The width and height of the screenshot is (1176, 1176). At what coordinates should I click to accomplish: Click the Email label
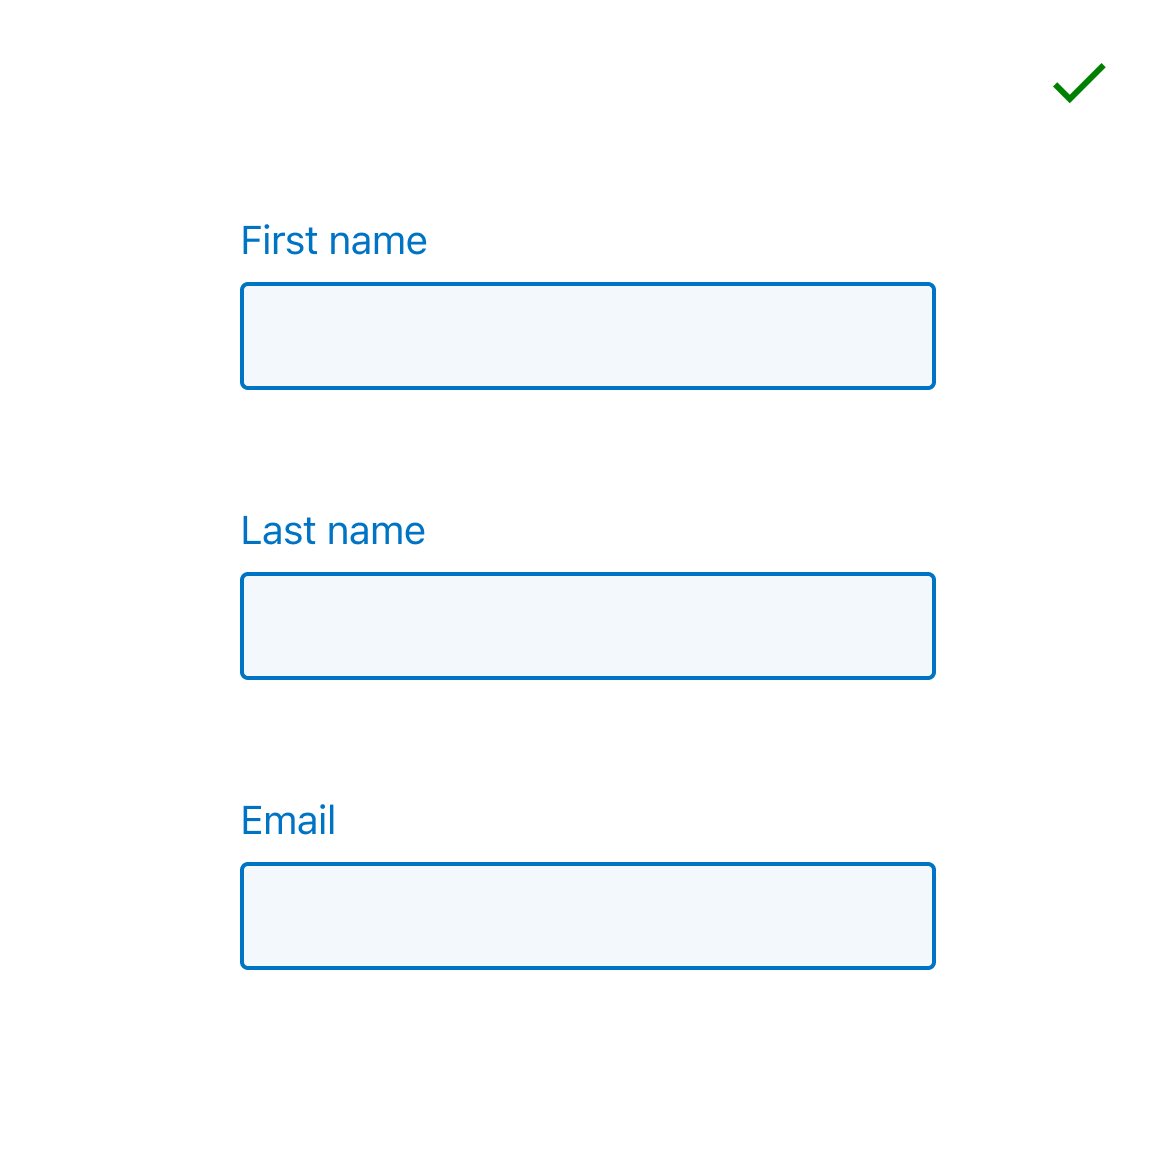click(x=288, y=821)
